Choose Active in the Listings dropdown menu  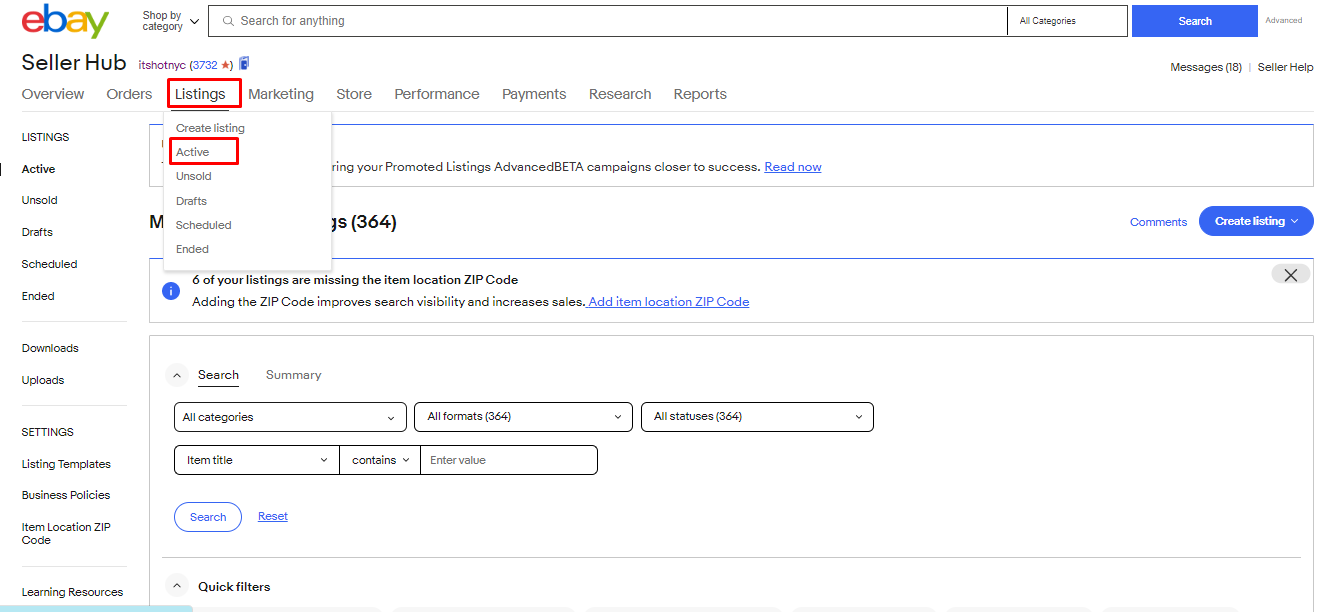tap(193, 152)
